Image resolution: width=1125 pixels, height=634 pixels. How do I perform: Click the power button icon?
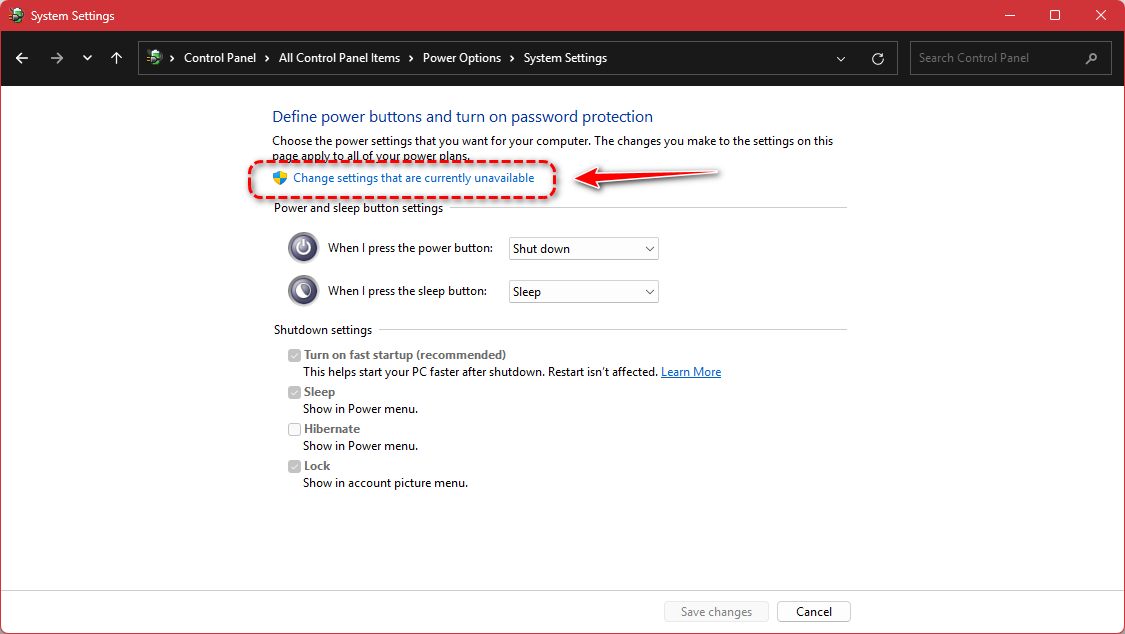[x=303, y=248]
